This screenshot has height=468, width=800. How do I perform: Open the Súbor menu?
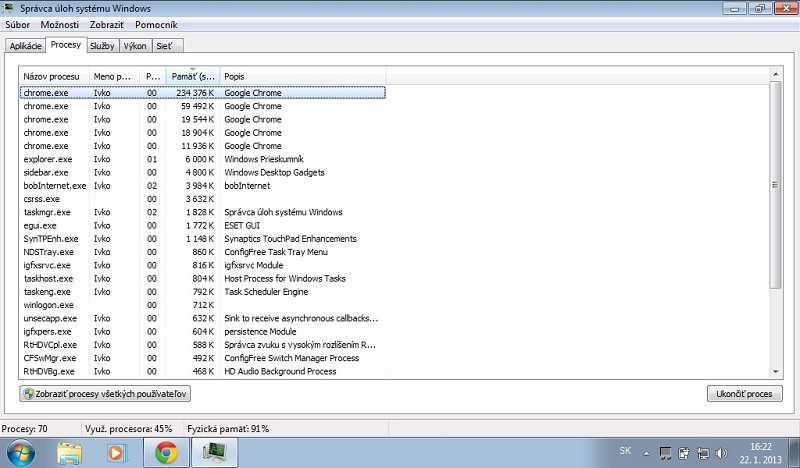(x=17, y=24)
